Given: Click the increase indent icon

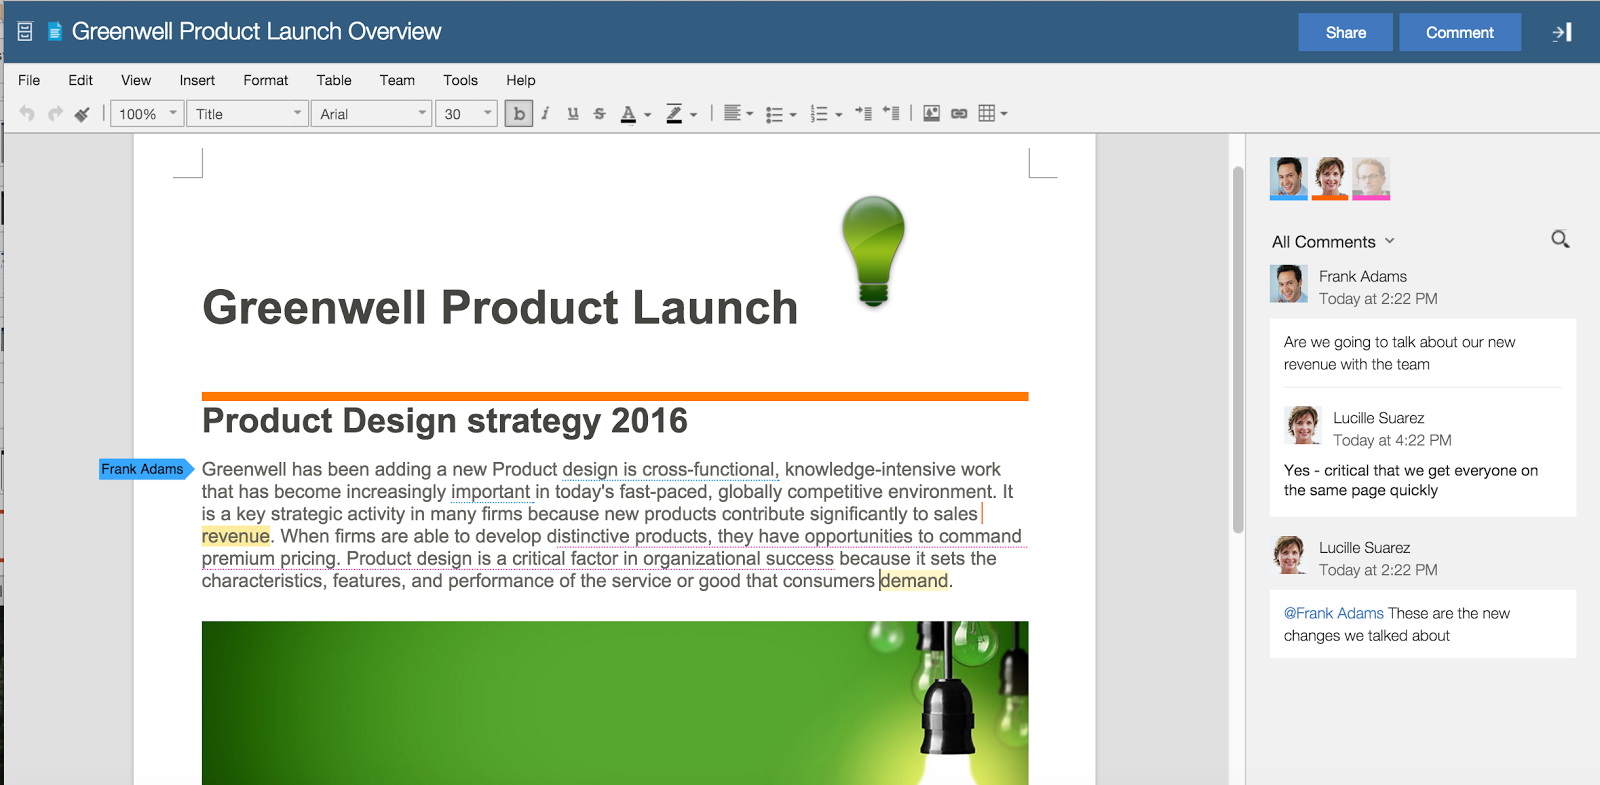Looking at the screenshot, I should [x=863, y=113].
